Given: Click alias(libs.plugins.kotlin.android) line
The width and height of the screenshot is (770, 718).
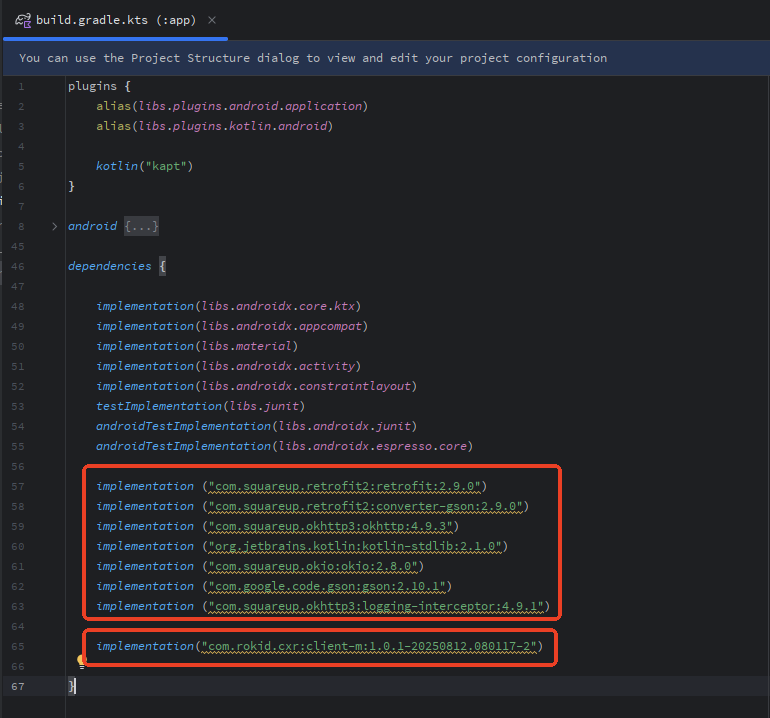Looking at the screenshot, I should click(215, 126).
